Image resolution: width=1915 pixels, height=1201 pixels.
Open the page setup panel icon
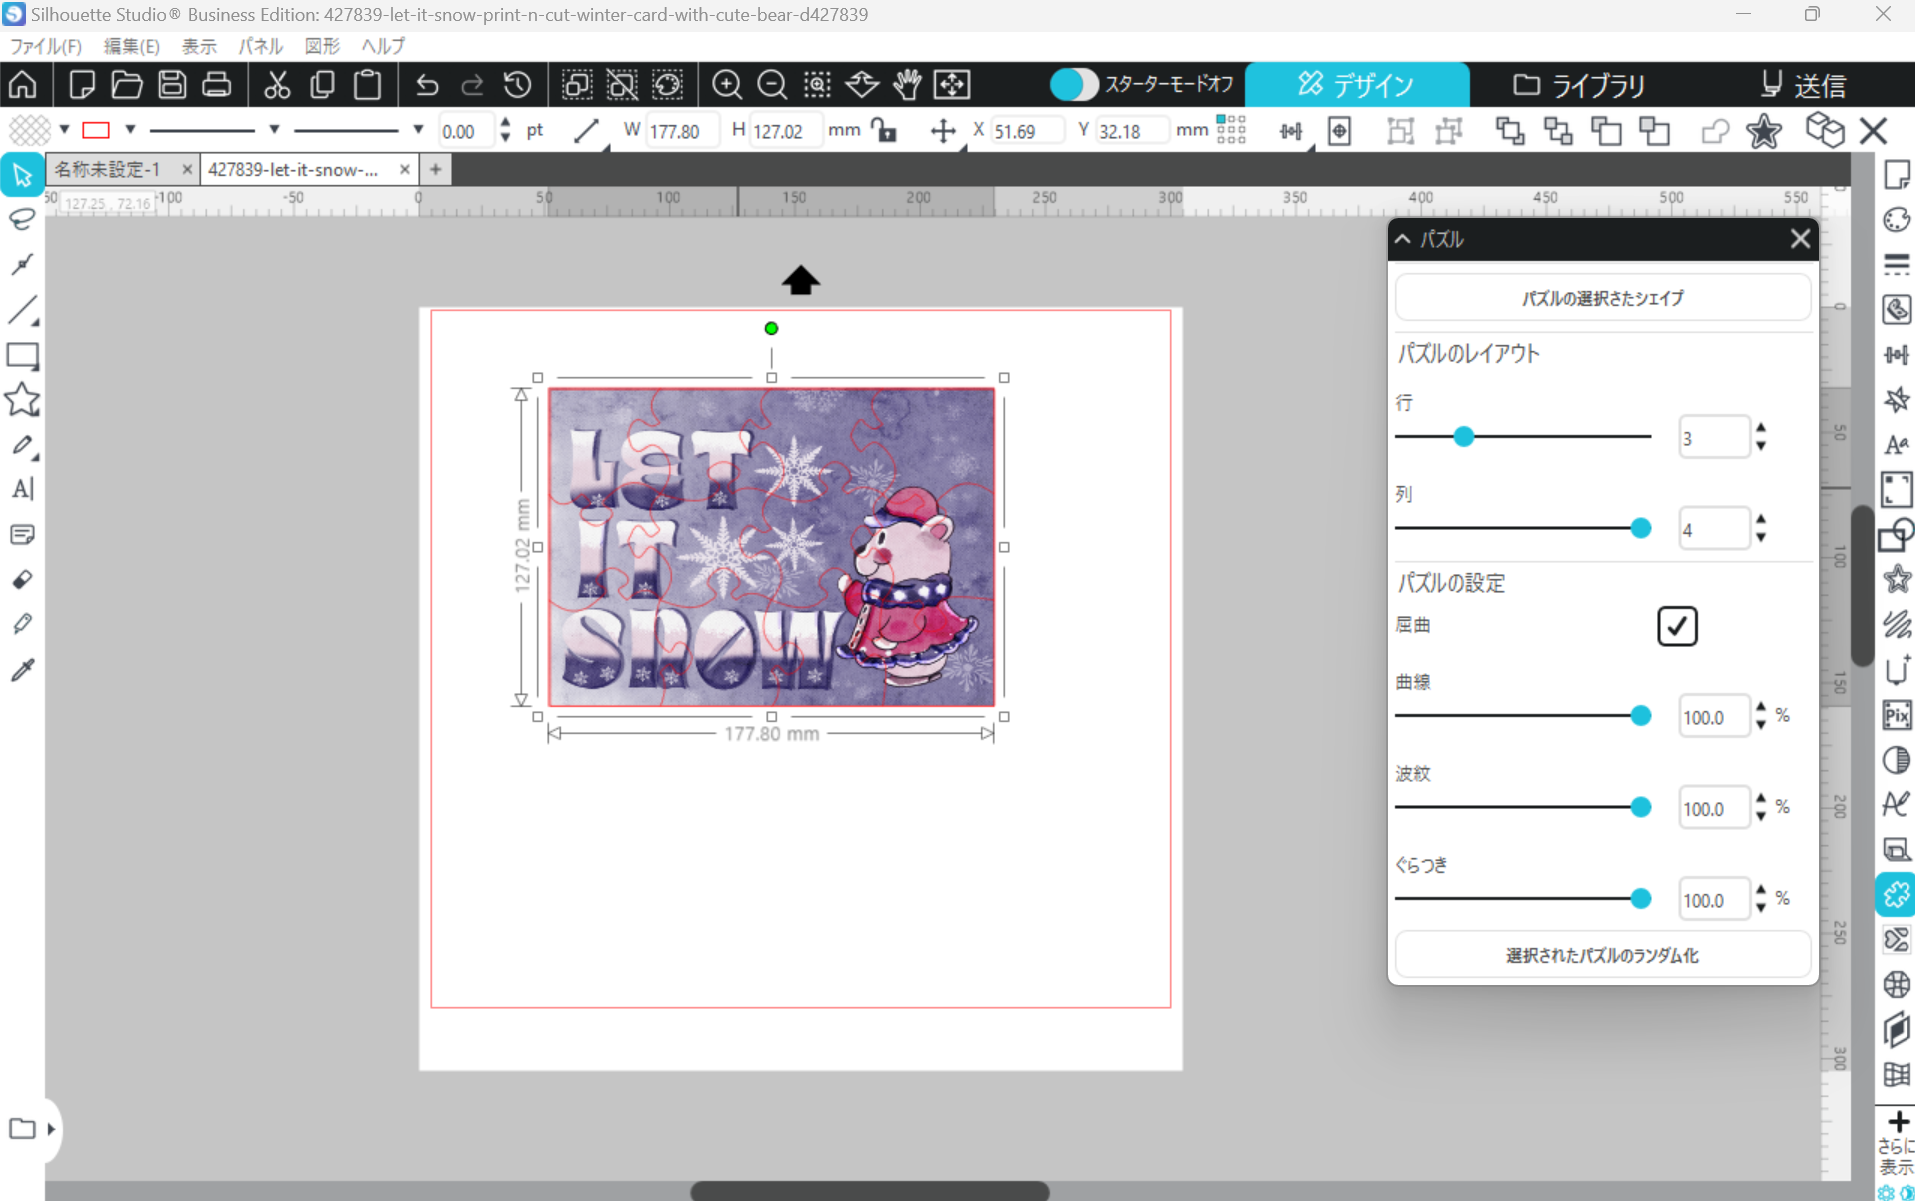pyautogui.click(x=1895, y=175)
